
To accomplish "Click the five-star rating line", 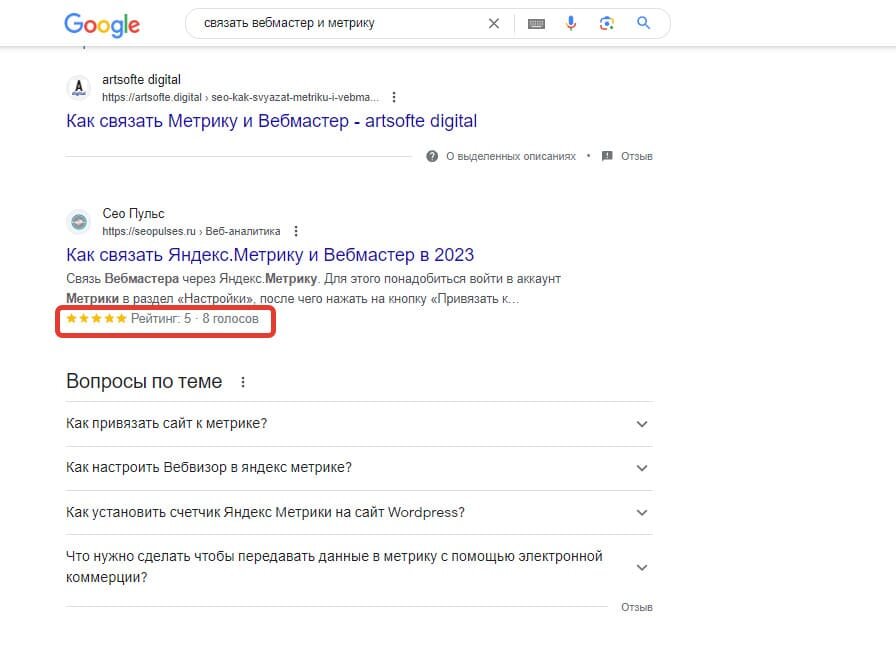I will (162, 319).
